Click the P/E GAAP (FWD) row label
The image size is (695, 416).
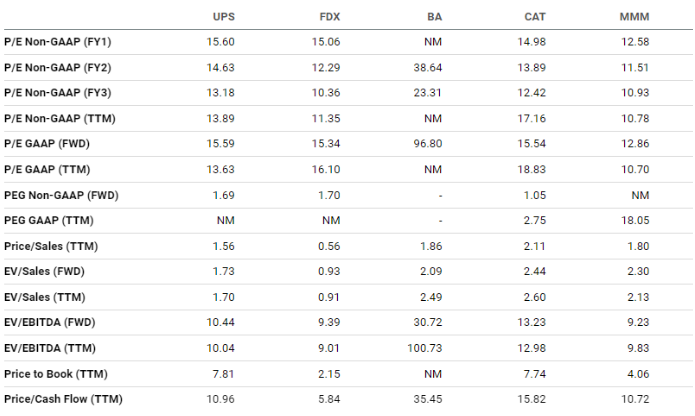click(47, 144)
